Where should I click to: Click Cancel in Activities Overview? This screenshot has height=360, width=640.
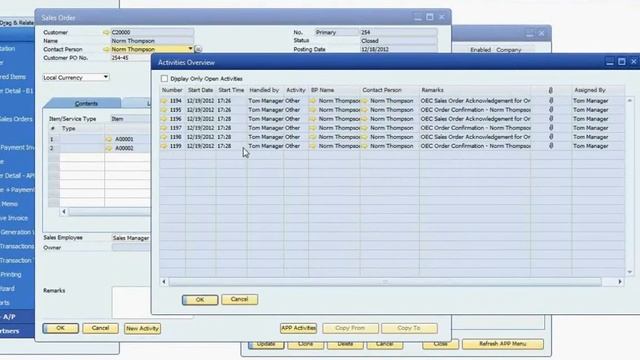click(239, 300)
